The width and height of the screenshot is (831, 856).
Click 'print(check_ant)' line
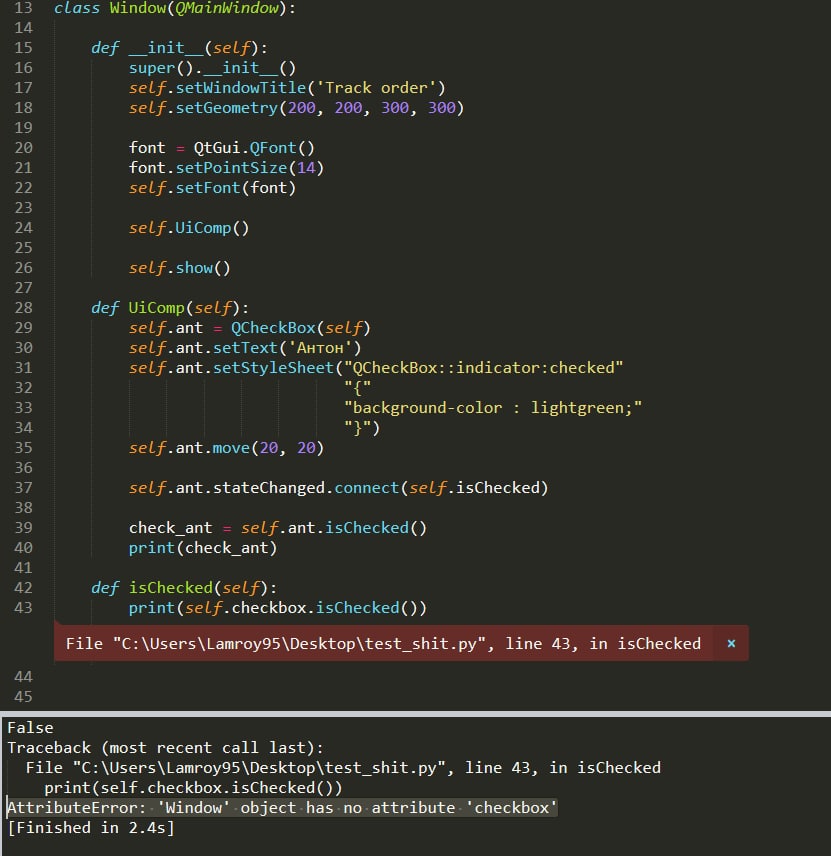tap(203, 548)
